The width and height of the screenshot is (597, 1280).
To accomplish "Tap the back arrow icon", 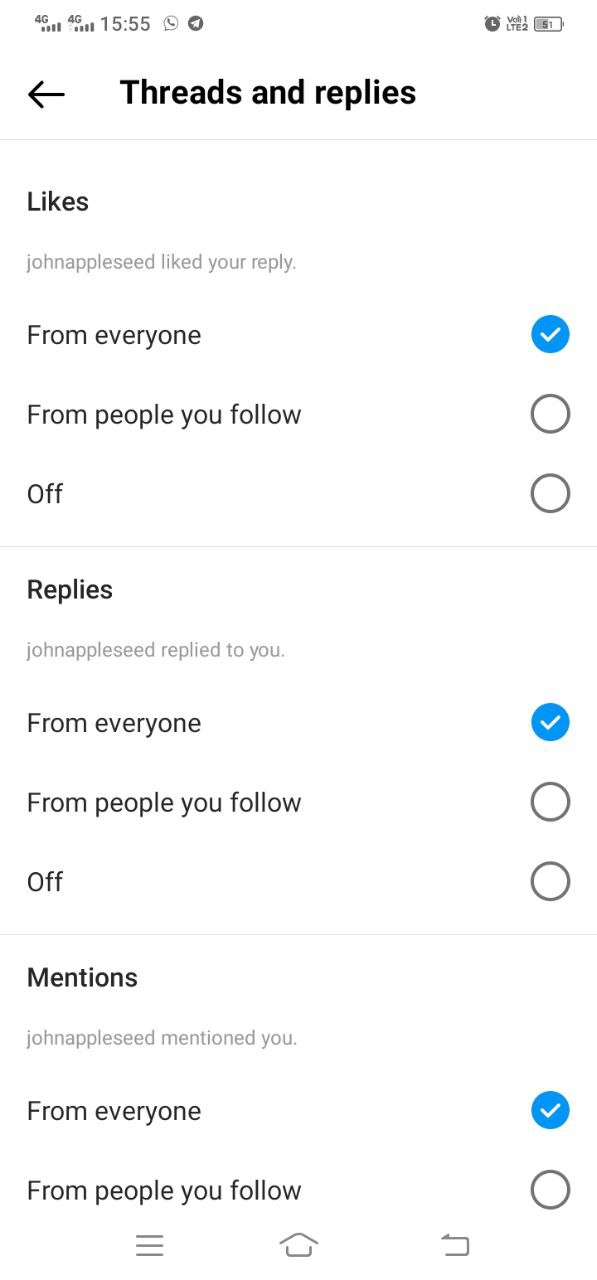I will [x=46, y=94].
